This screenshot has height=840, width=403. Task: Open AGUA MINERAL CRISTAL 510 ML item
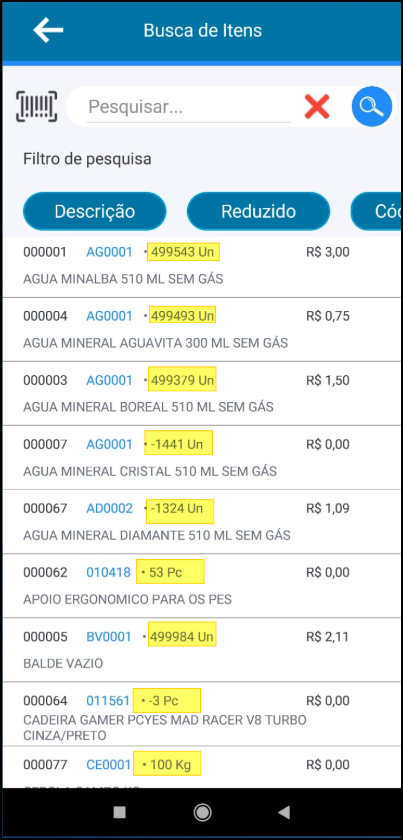pos(202,458)
